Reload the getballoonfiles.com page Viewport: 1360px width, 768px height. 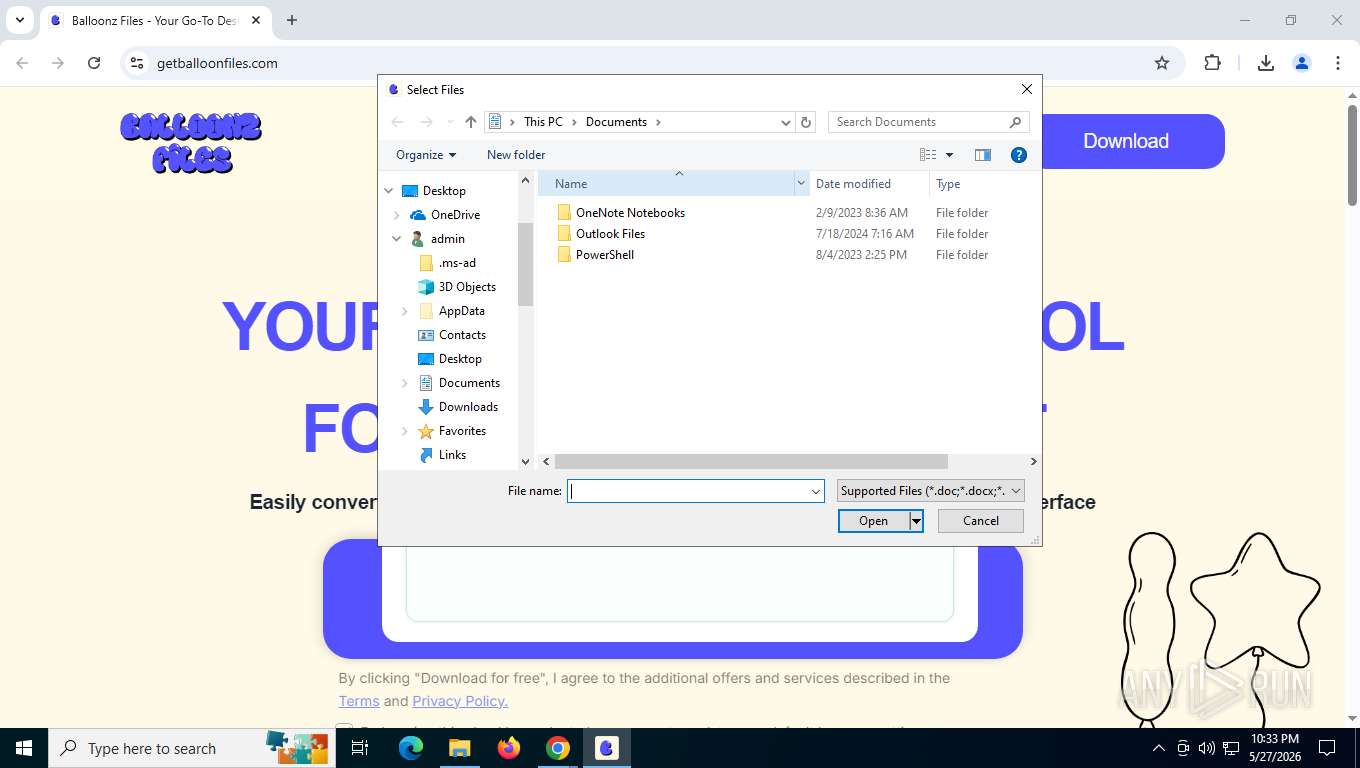pos(94,63)
